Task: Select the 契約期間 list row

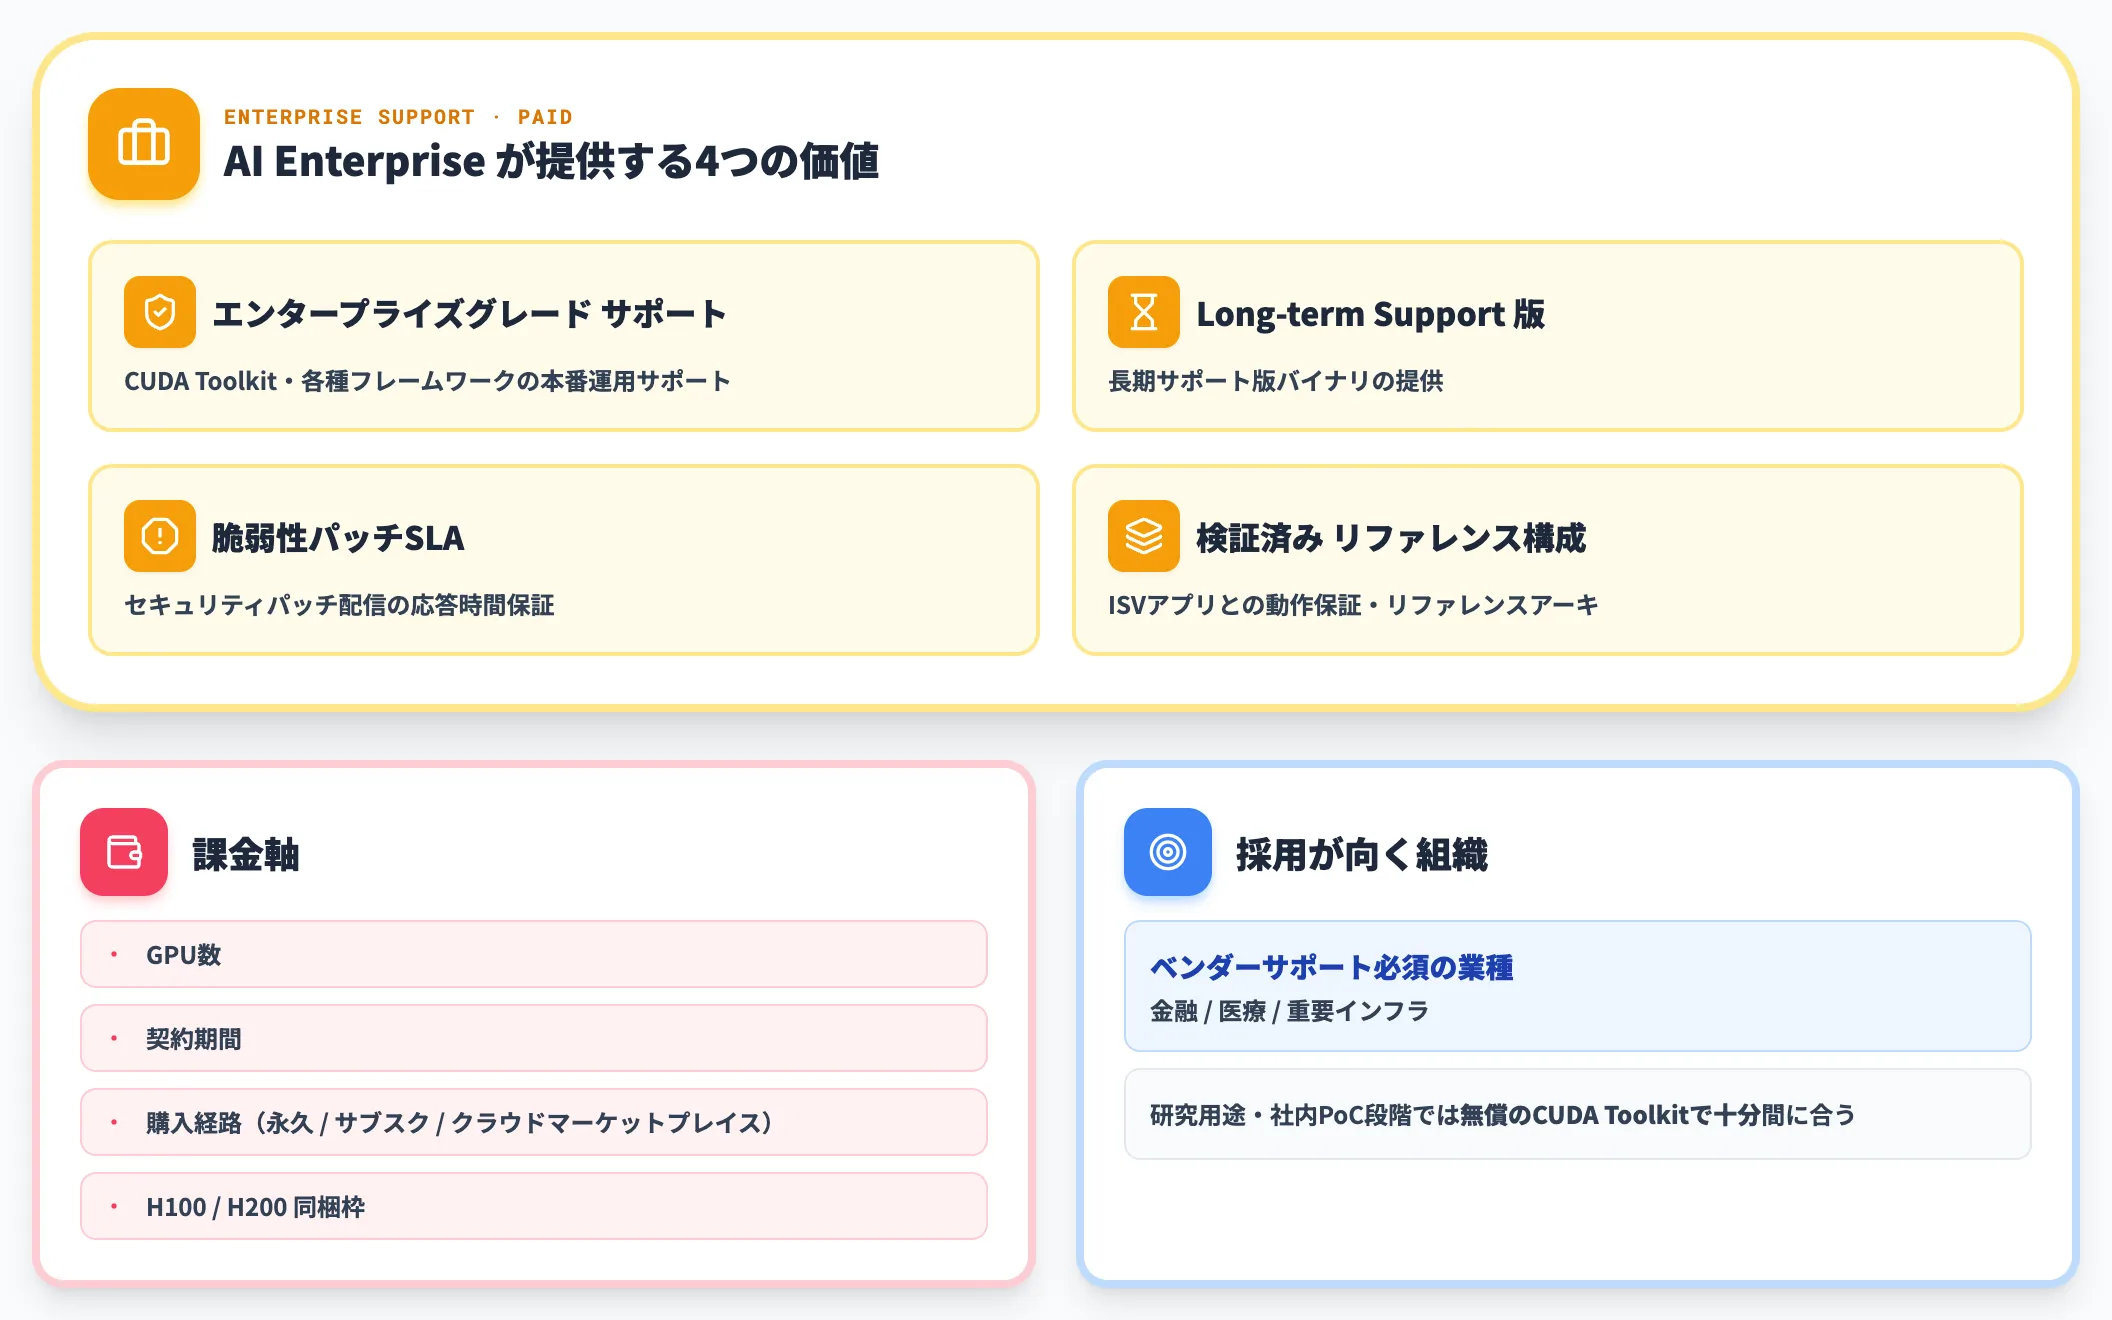Action: pyautogui.click(x=534, y=1038)
